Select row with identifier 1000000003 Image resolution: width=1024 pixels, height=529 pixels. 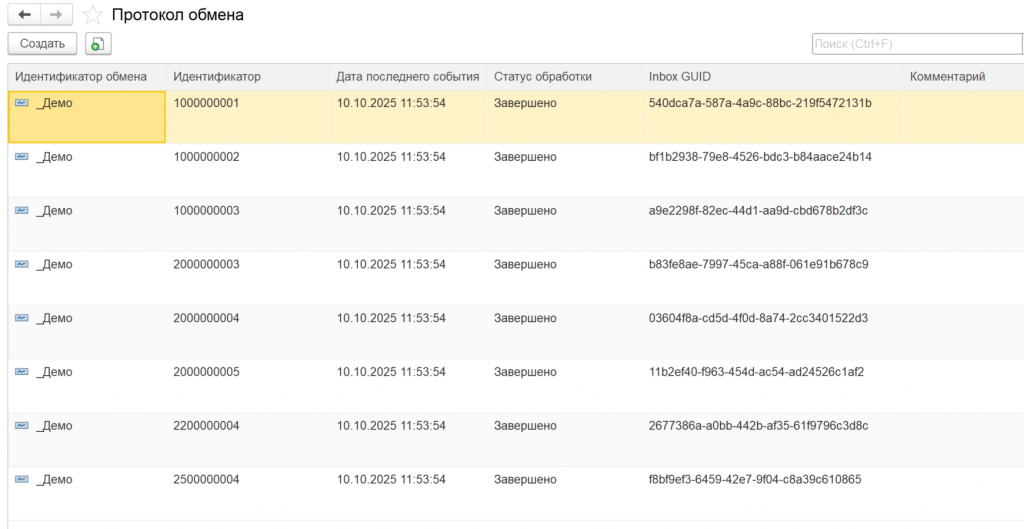[x=207, y=211]
